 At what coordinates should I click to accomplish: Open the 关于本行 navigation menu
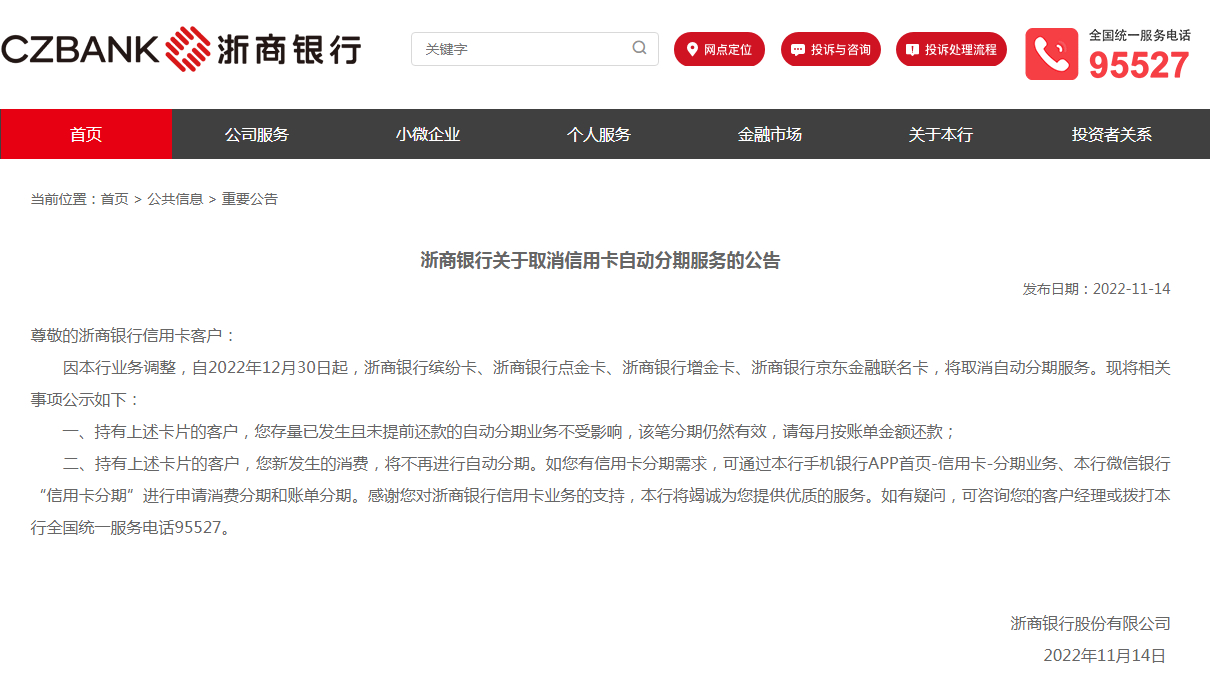click(x=941, y=134)
